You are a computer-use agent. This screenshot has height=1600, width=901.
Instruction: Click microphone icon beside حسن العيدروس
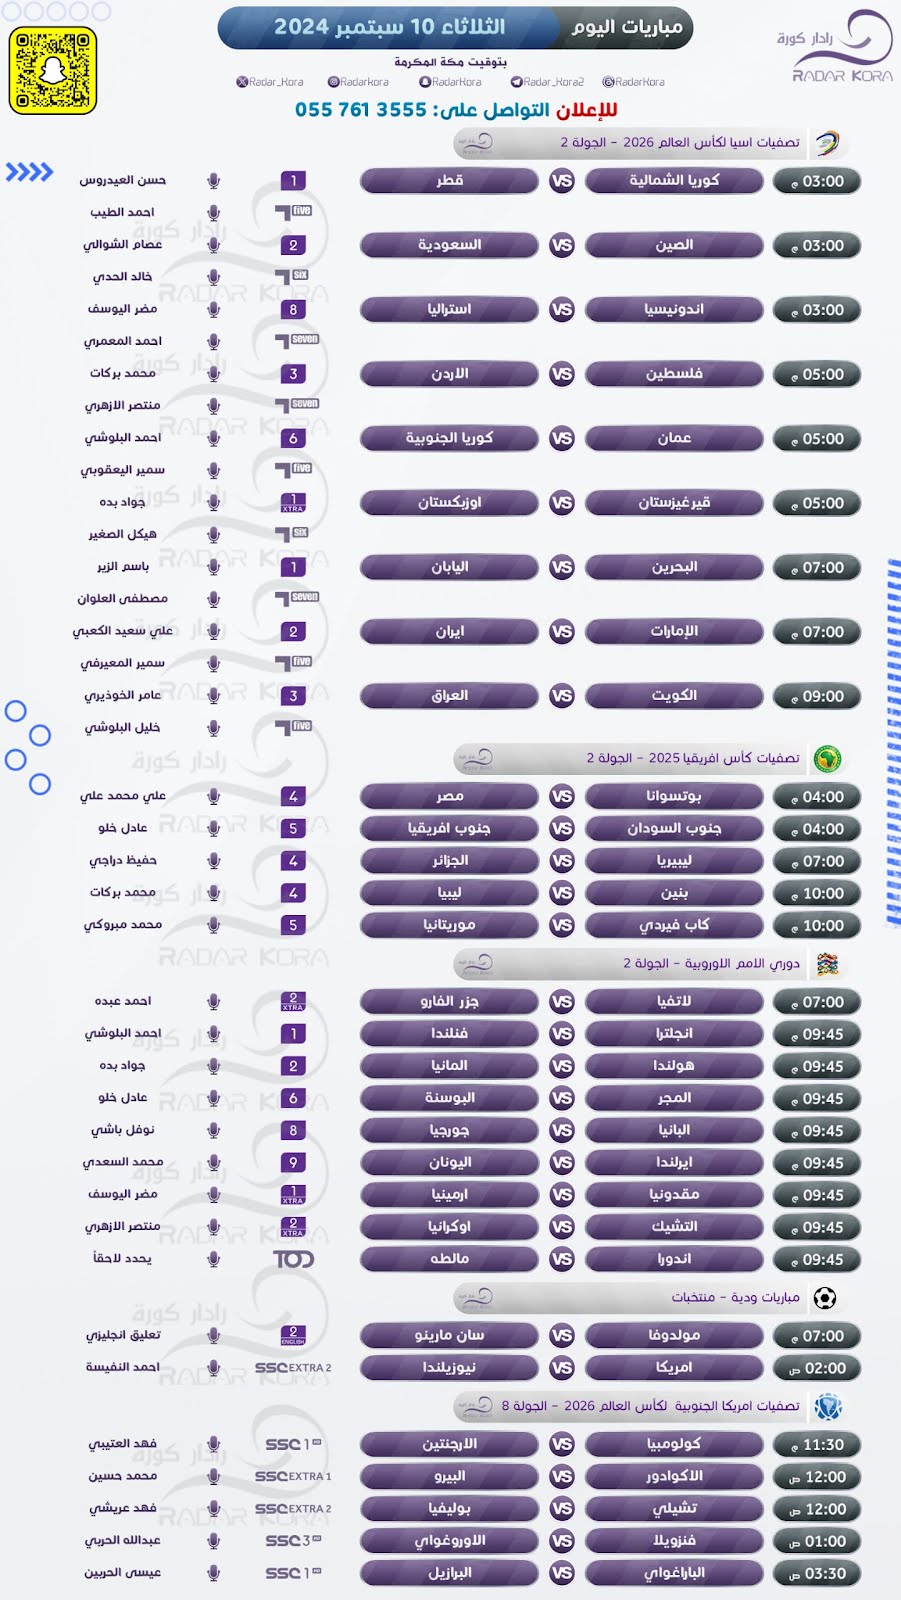click(x=213, y=181)
